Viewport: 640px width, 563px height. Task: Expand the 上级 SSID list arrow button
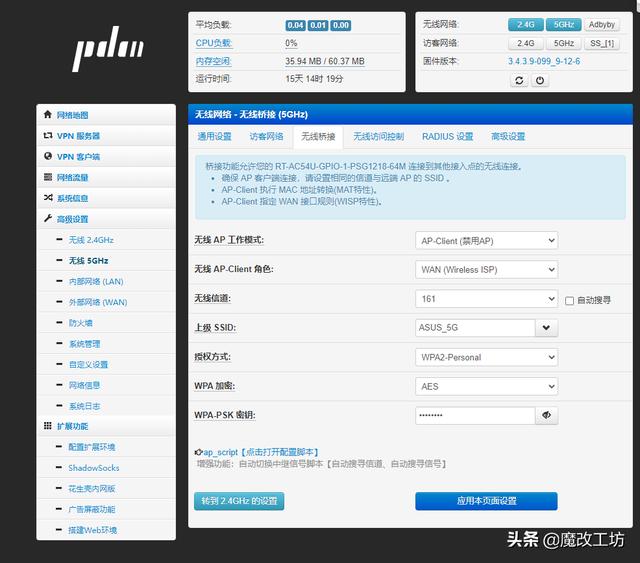(547, 328)
